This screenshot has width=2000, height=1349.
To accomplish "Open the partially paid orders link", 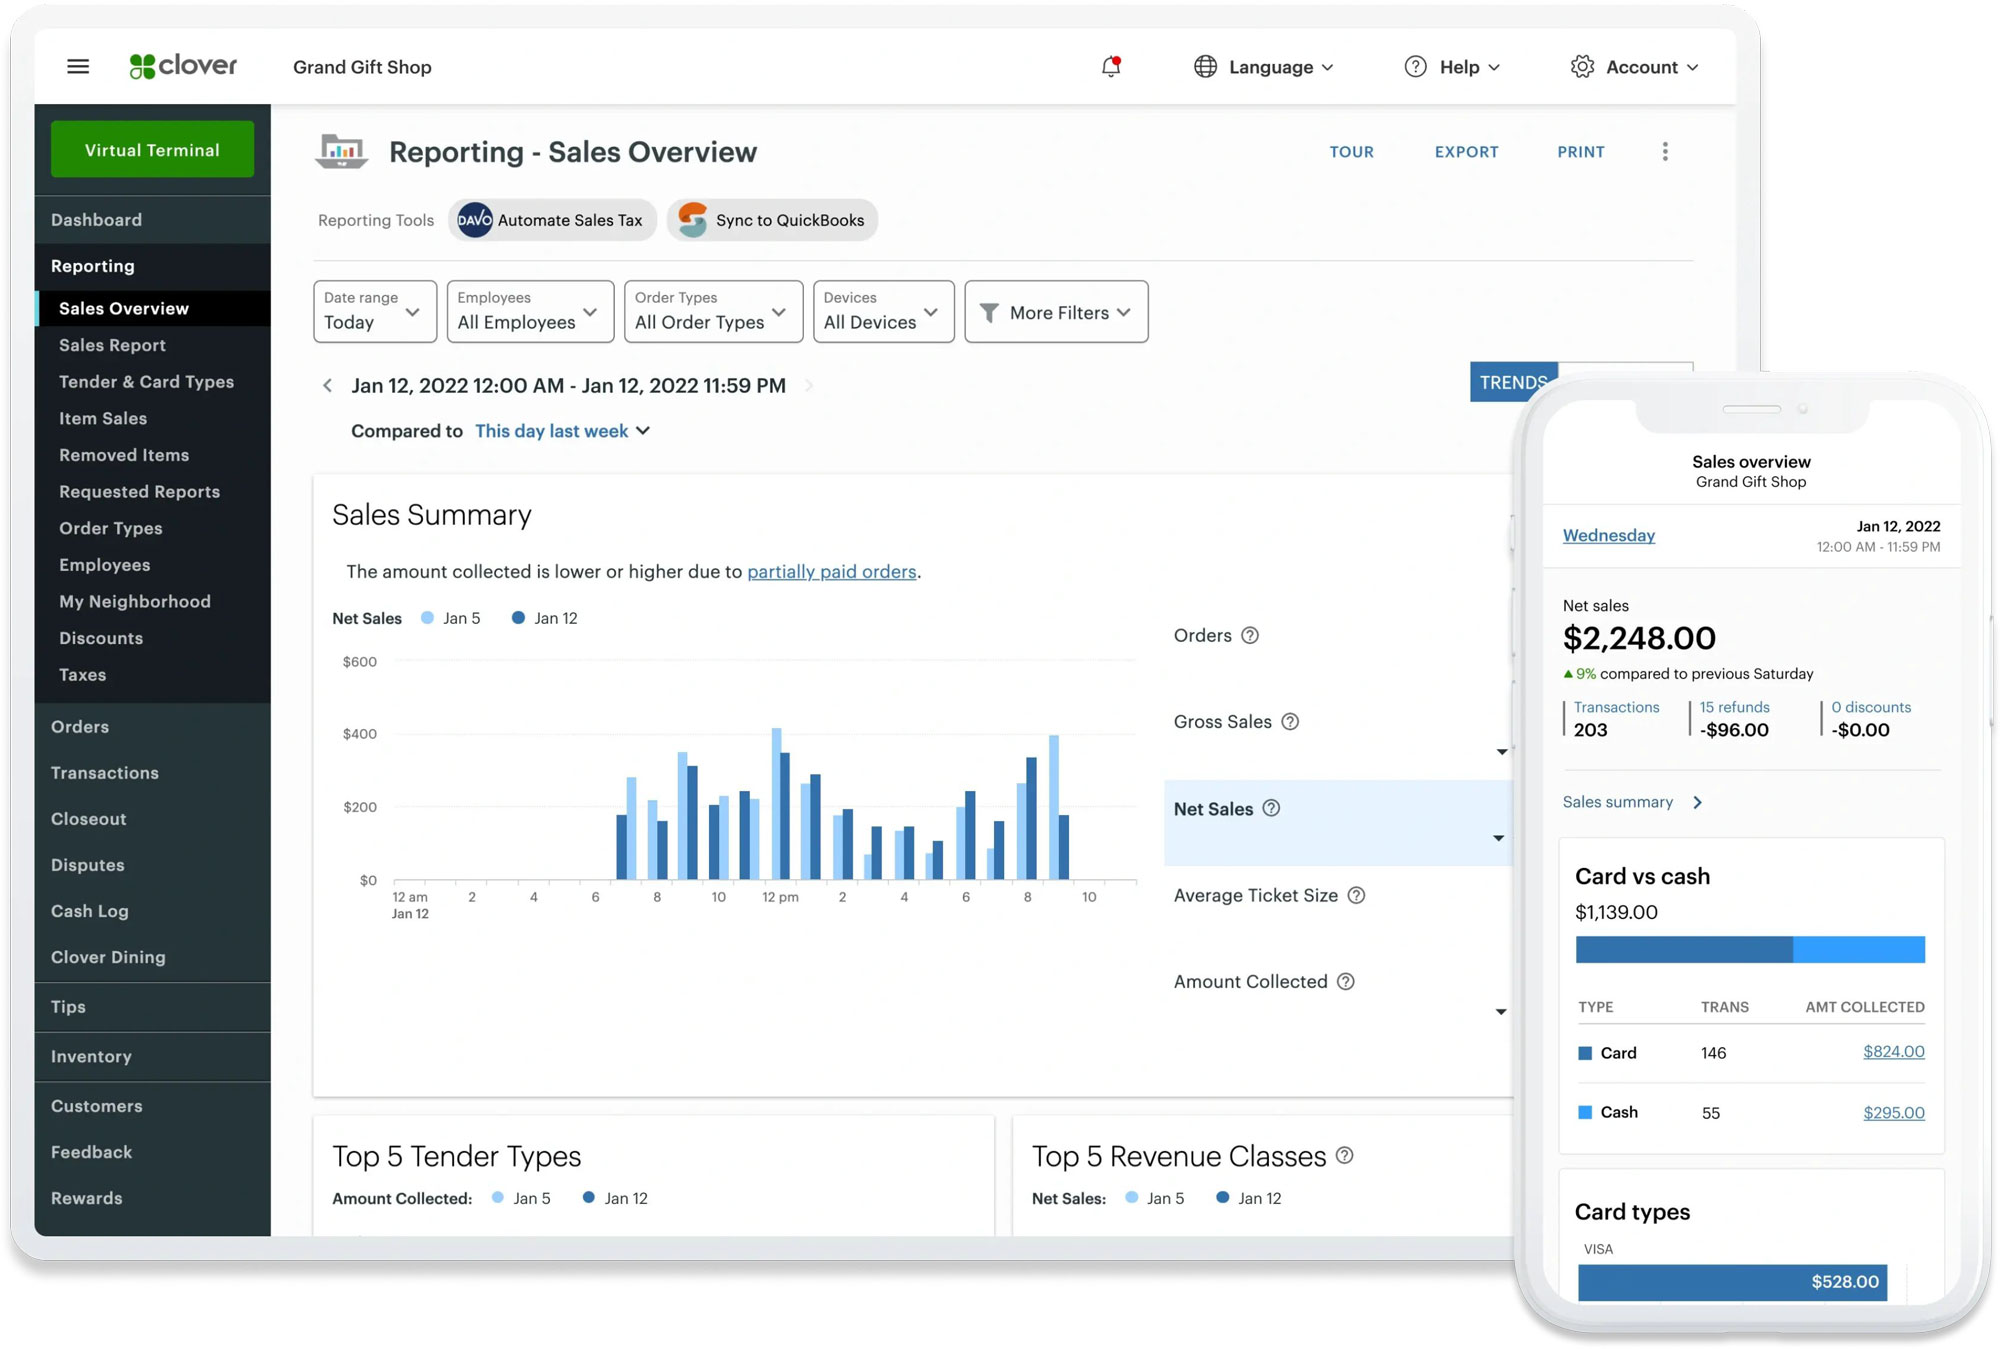I will tap(831, 572).
